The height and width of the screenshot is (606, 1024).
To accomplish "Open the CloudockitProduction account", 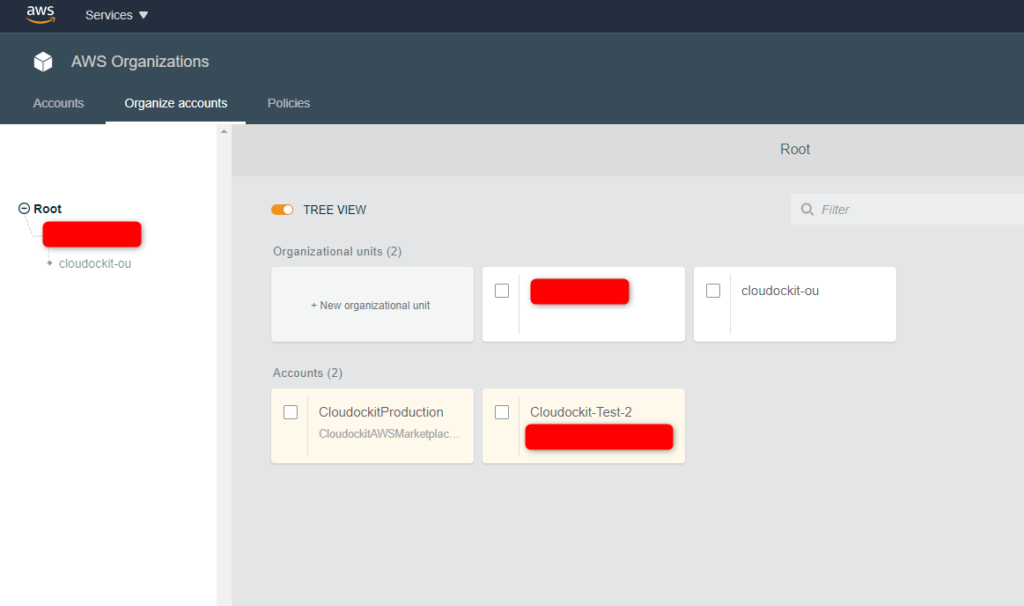I will [x=379, y=411].
